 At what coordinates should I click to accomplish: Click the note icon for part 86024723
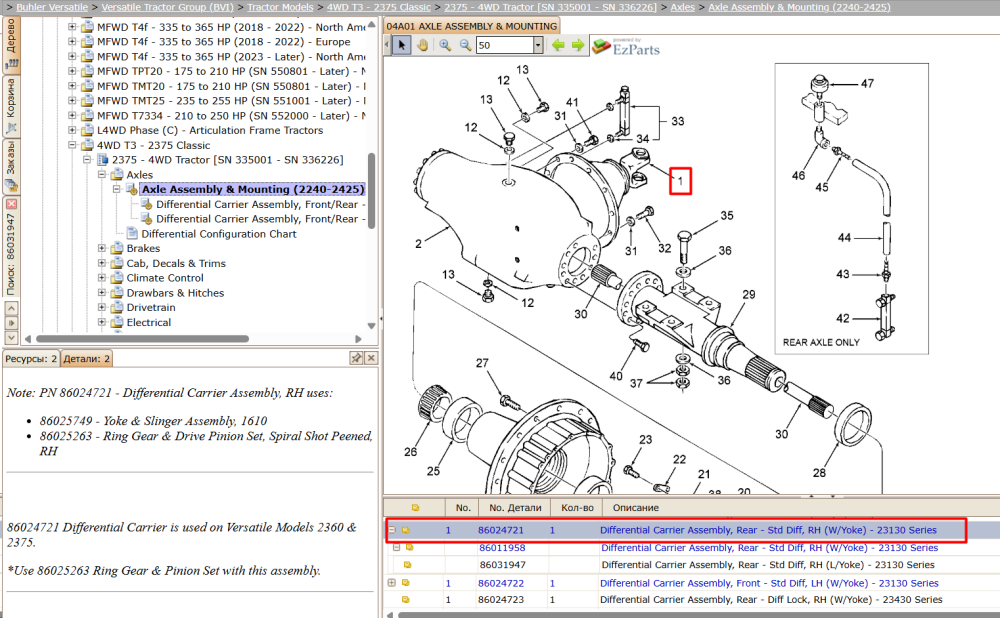[406, 600]
